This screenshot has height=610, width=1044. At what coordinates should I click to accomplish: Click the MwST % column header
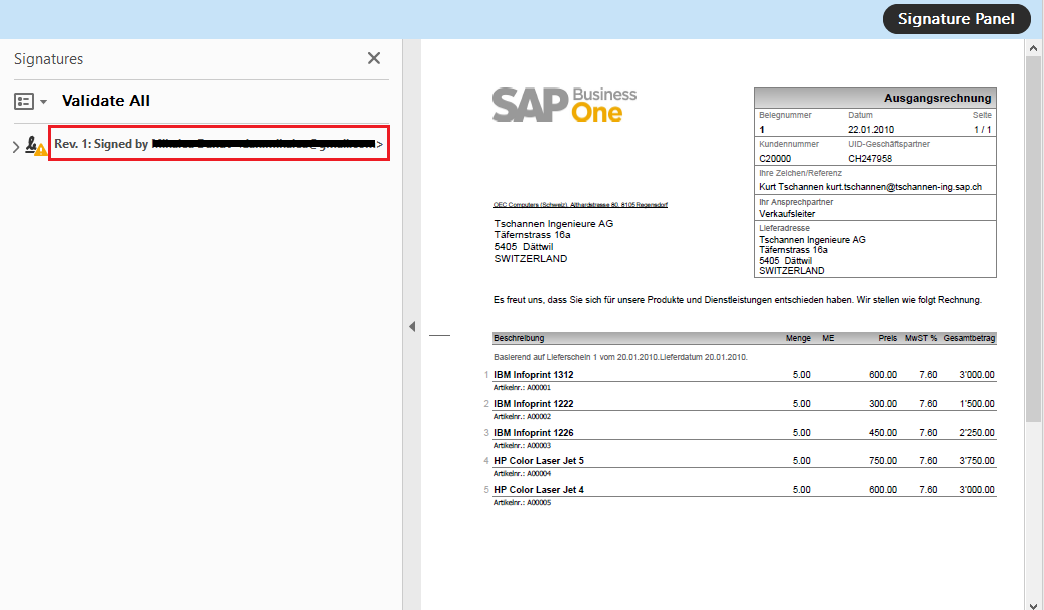(921, 338)
